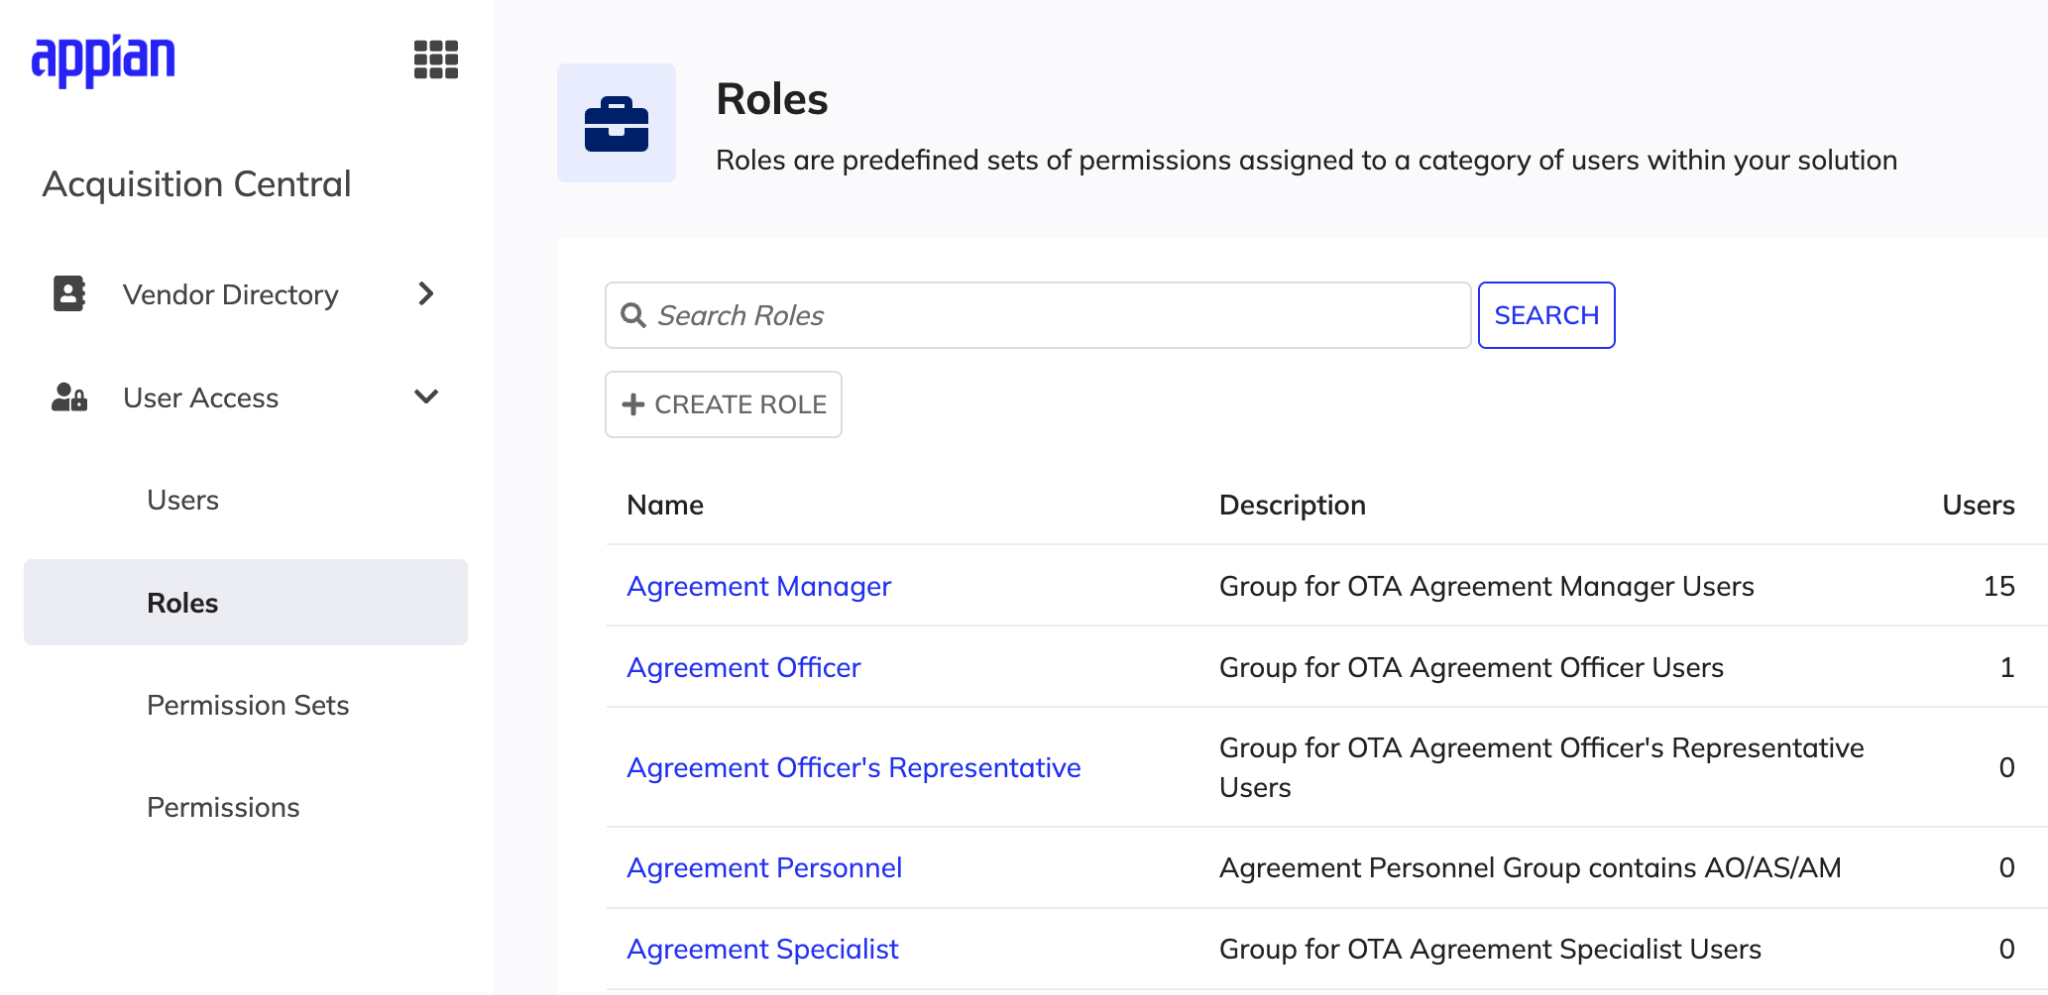Image resolution: width=2048 pixels, height=995 pixels.
Task: Click the user count 1 for Agreement Officer
Action: click(2007, 667)
